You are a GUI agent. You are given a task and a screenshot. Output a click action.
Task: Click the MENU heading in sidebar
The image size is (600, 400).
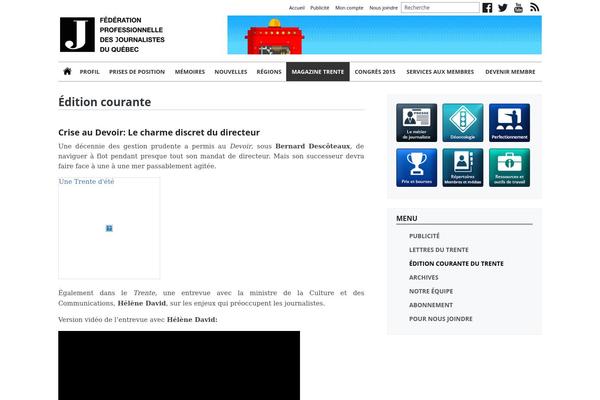click(407, 218)
